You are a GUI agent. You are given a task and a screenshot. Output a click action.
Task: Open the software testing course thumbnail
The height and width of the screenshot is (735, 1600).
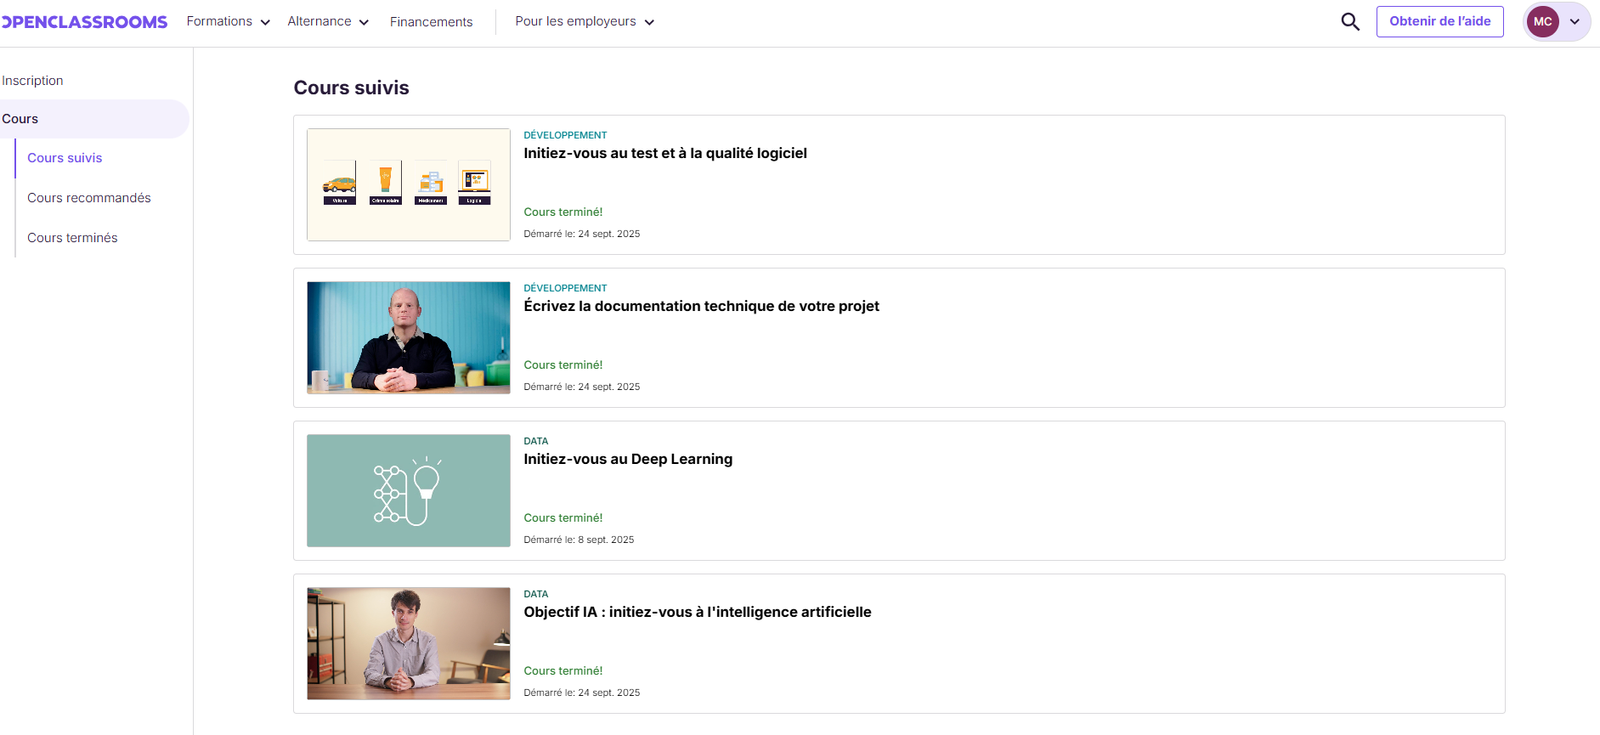point(408,185)
